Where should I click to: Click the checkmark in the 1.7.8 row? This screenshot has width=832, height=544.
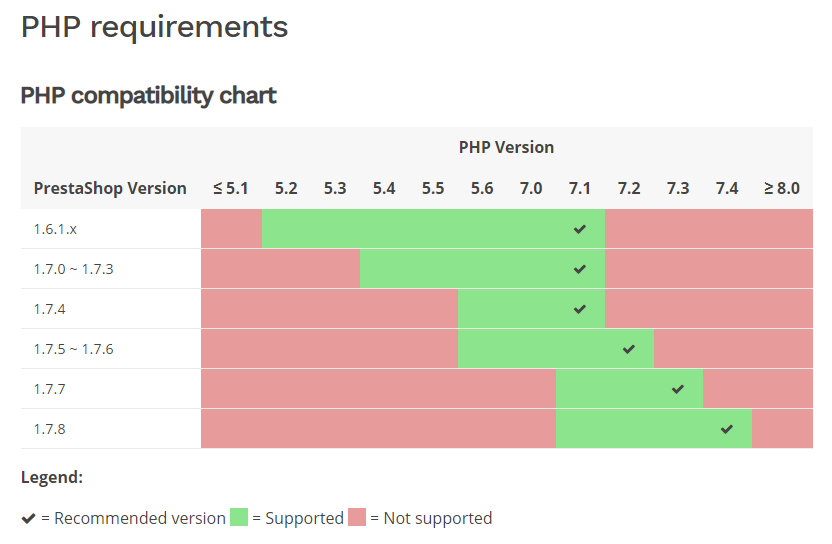[x=727, y=429]
